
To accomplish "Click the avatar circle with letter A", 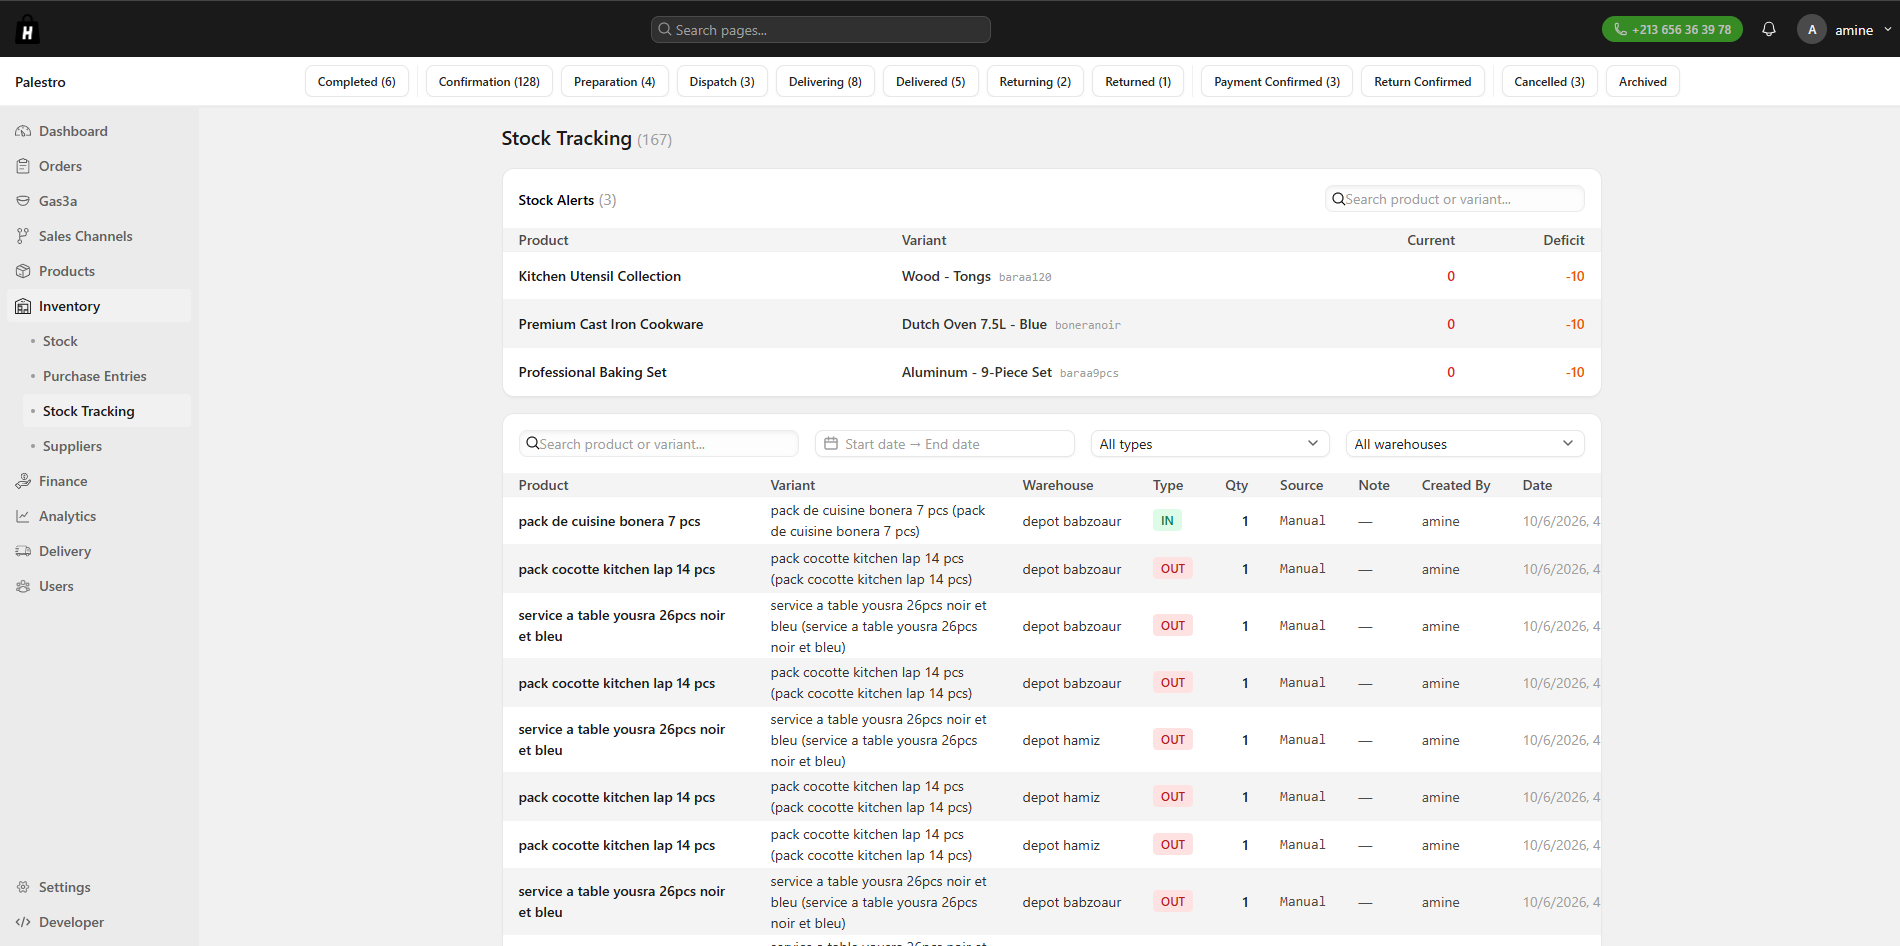I will (1812, 29).
